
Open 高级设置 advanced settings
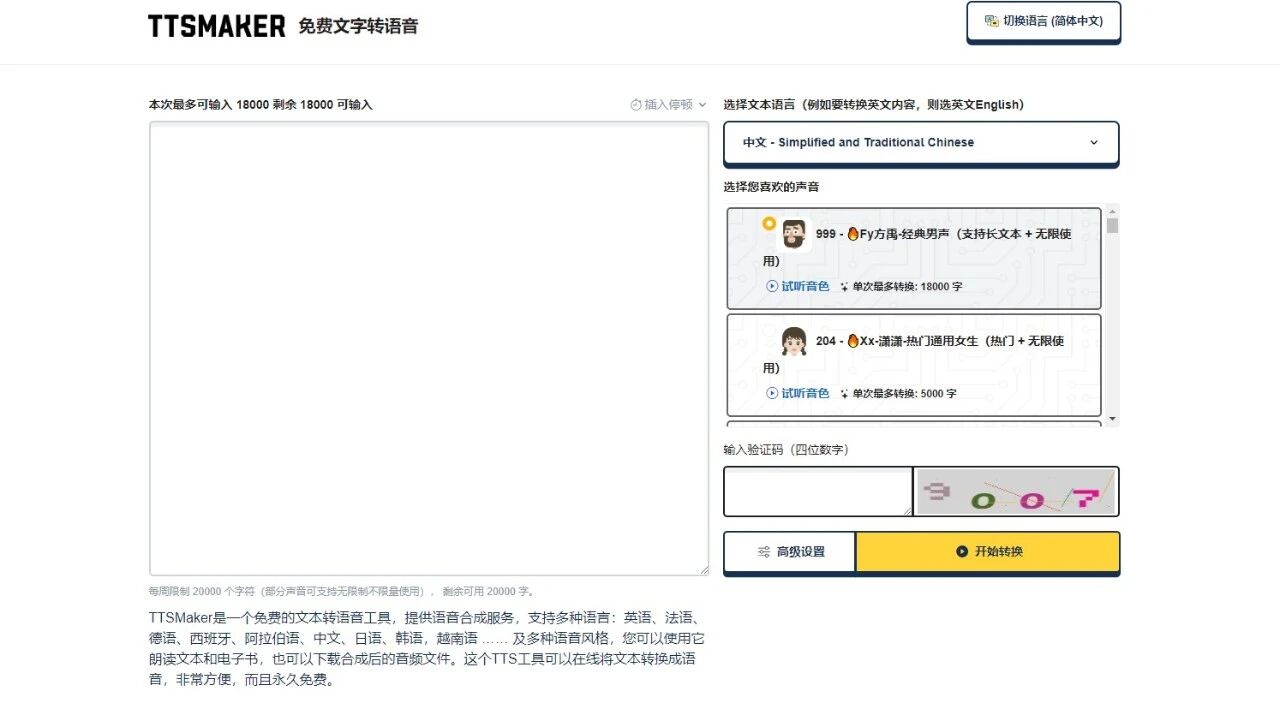pos(788,551)
